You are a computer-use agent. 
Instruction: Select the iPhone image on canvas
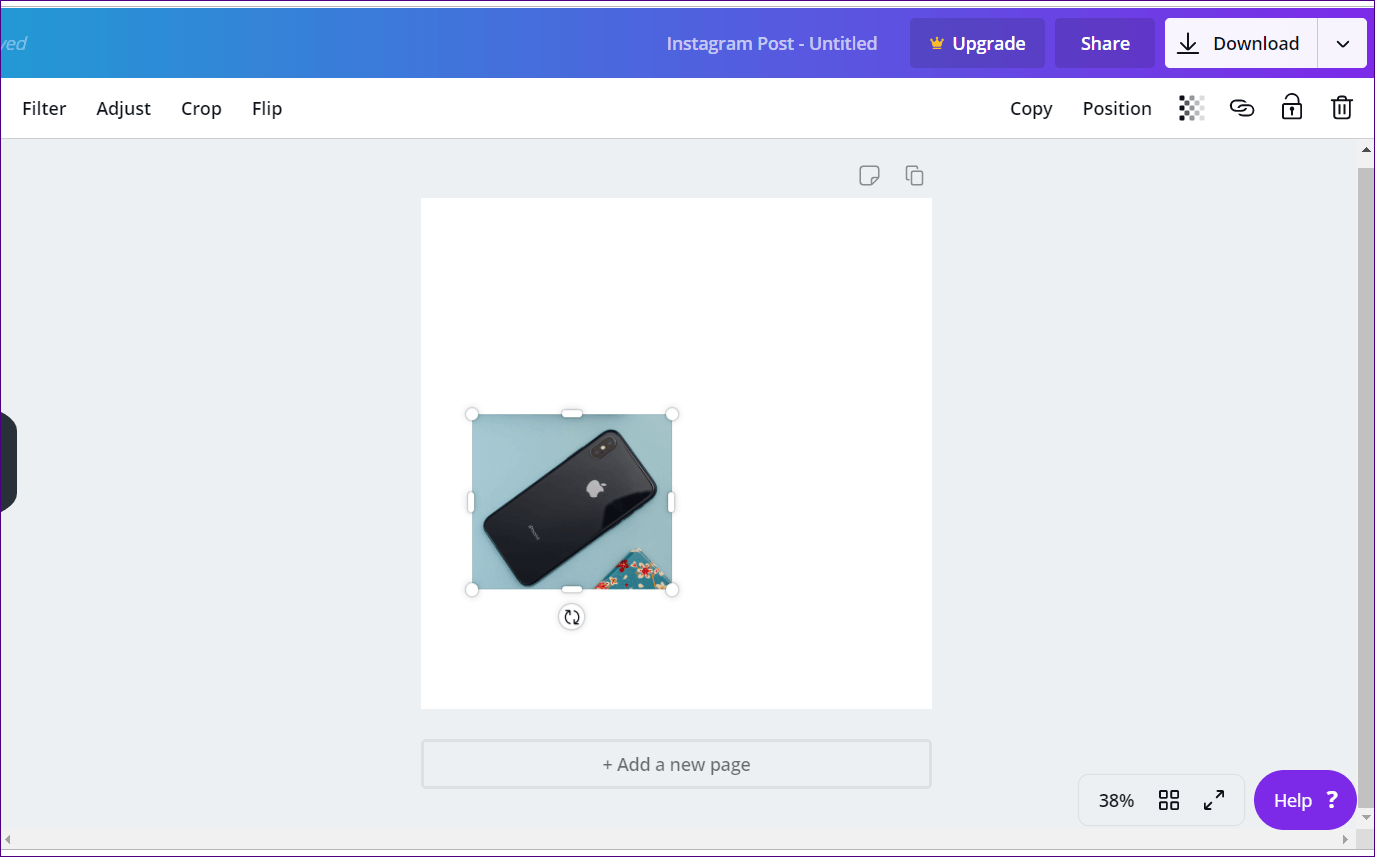(x=572, y=502)
